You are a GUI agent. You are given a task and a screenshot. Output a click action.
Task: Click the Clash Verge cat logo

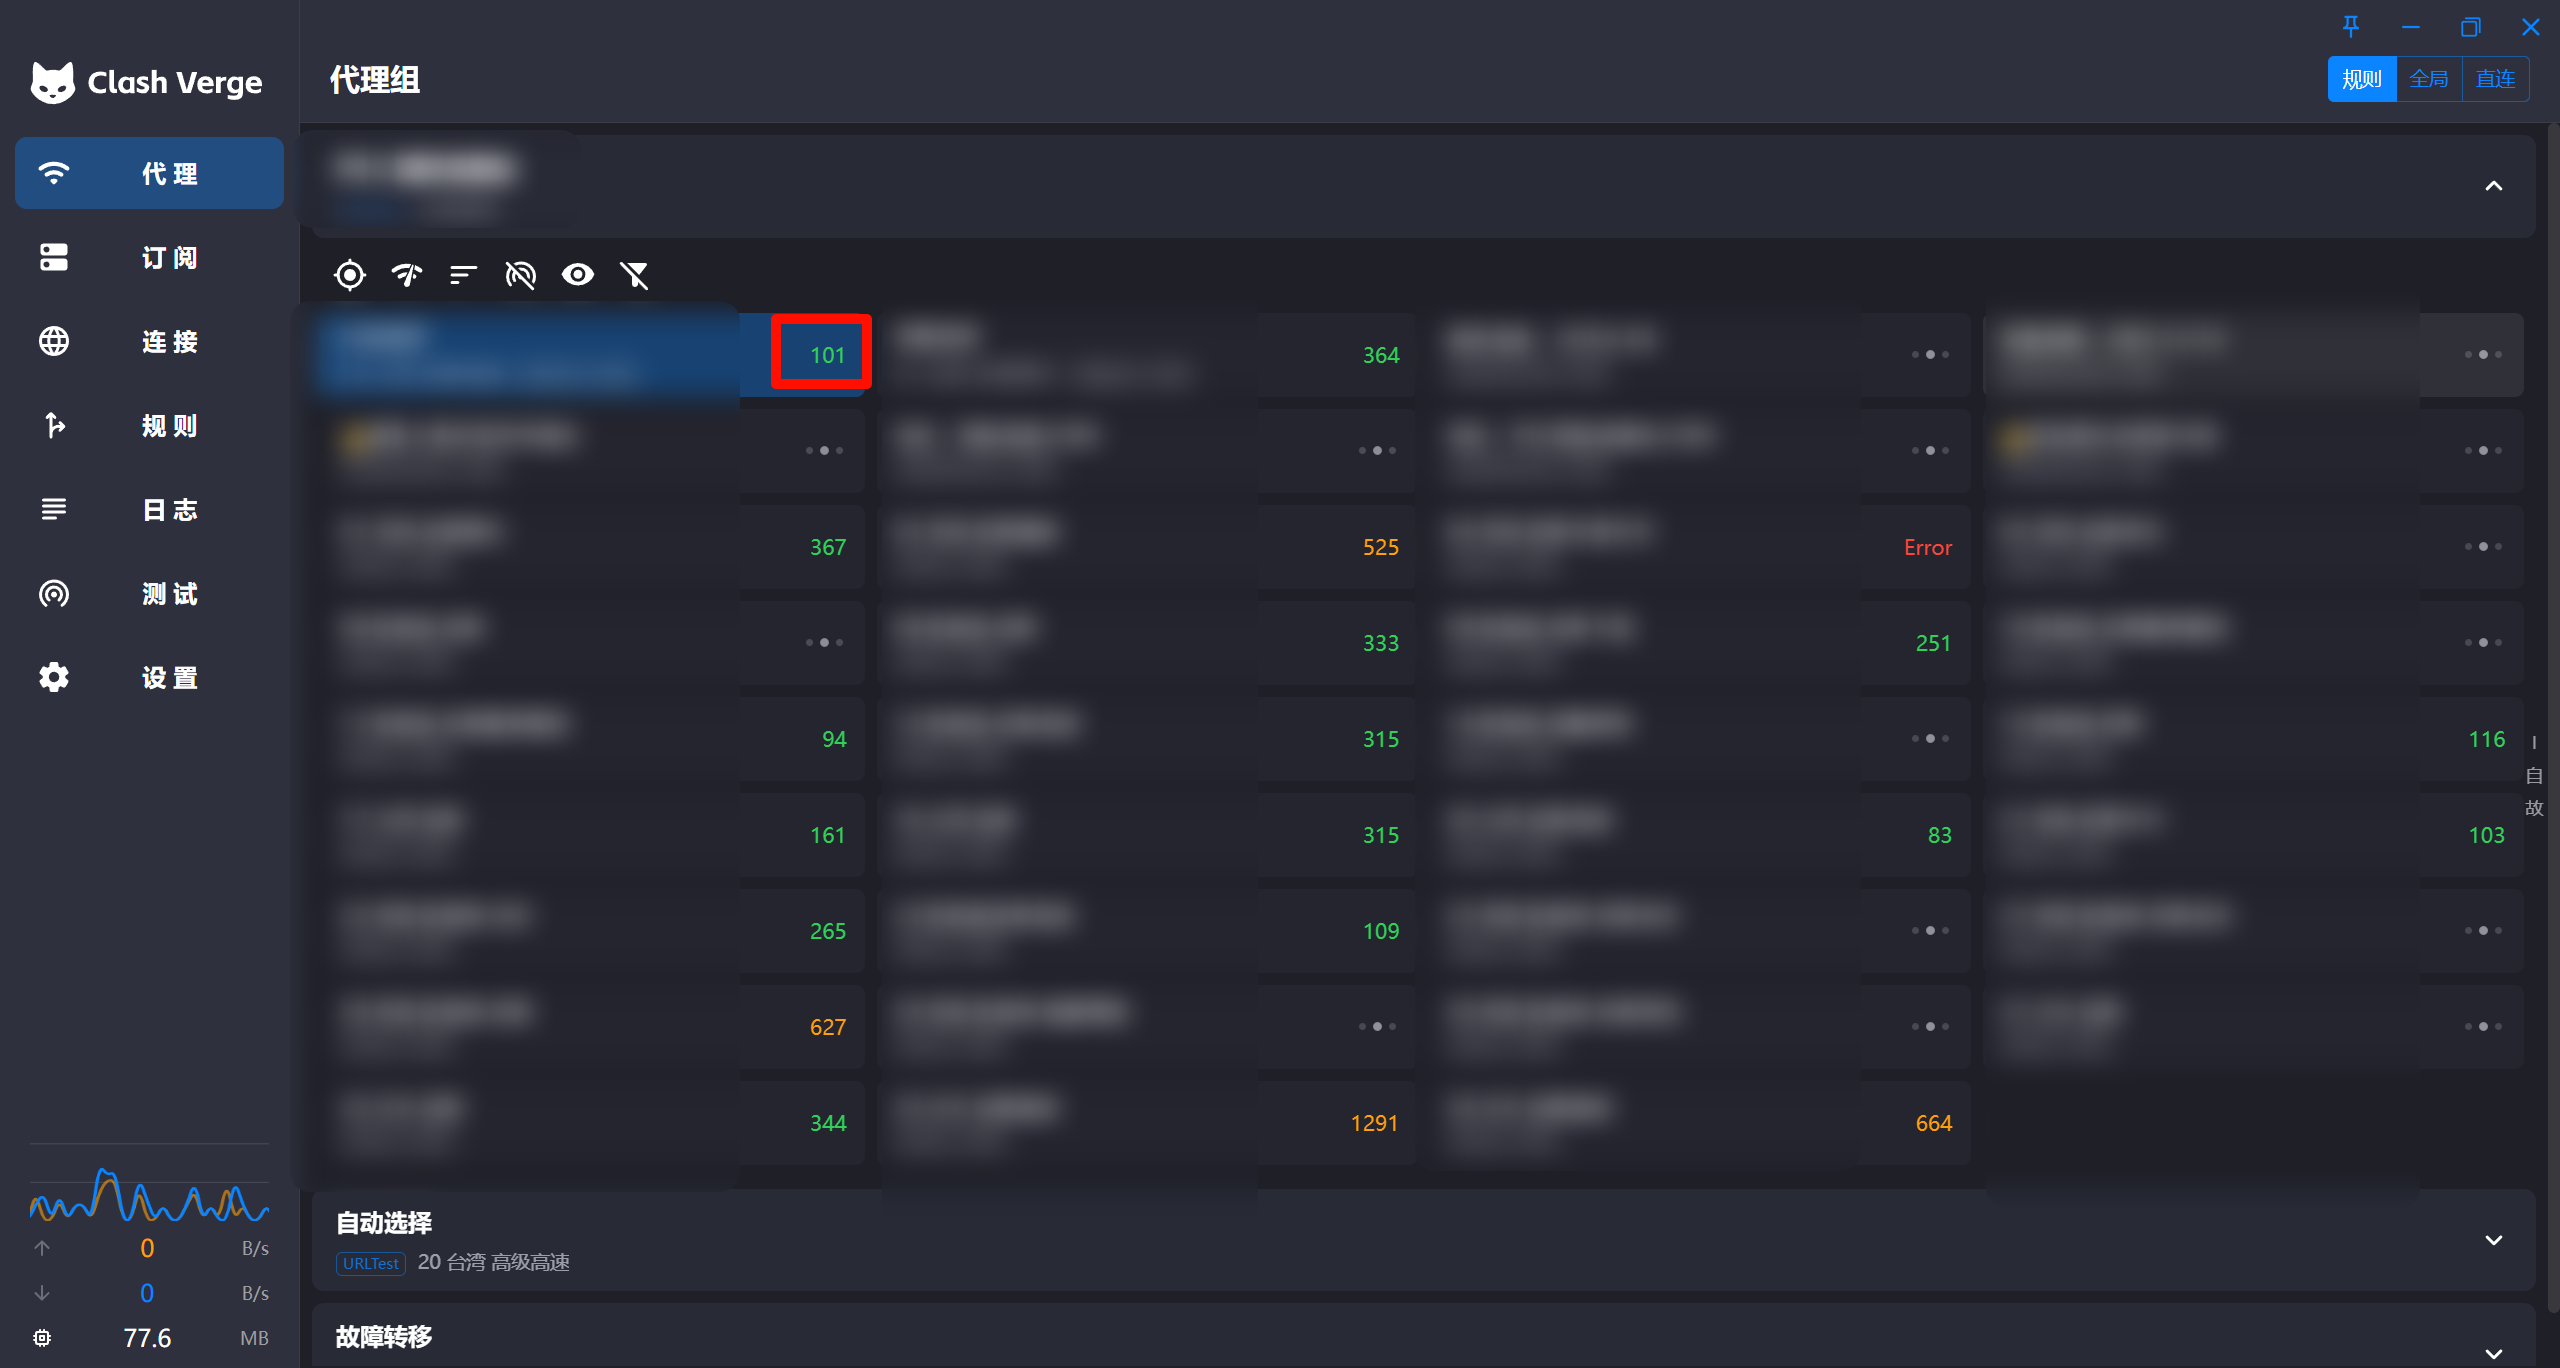click(53, 82)
